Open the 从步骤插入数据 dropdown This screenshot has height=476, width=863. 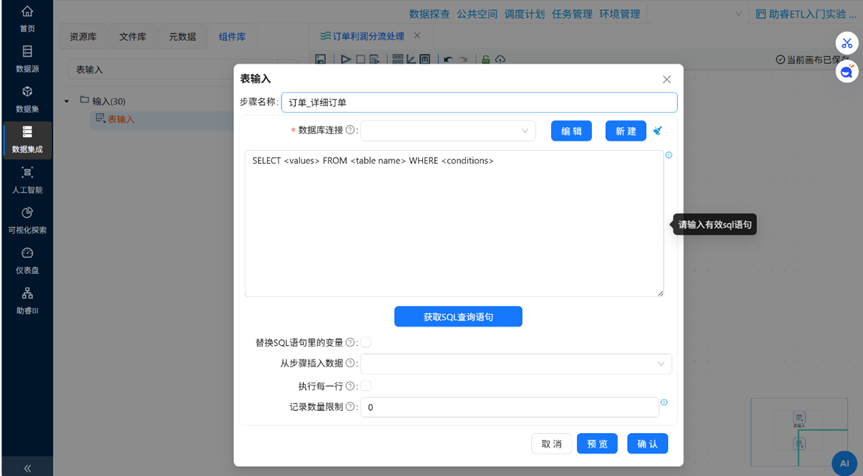(516, 364)
